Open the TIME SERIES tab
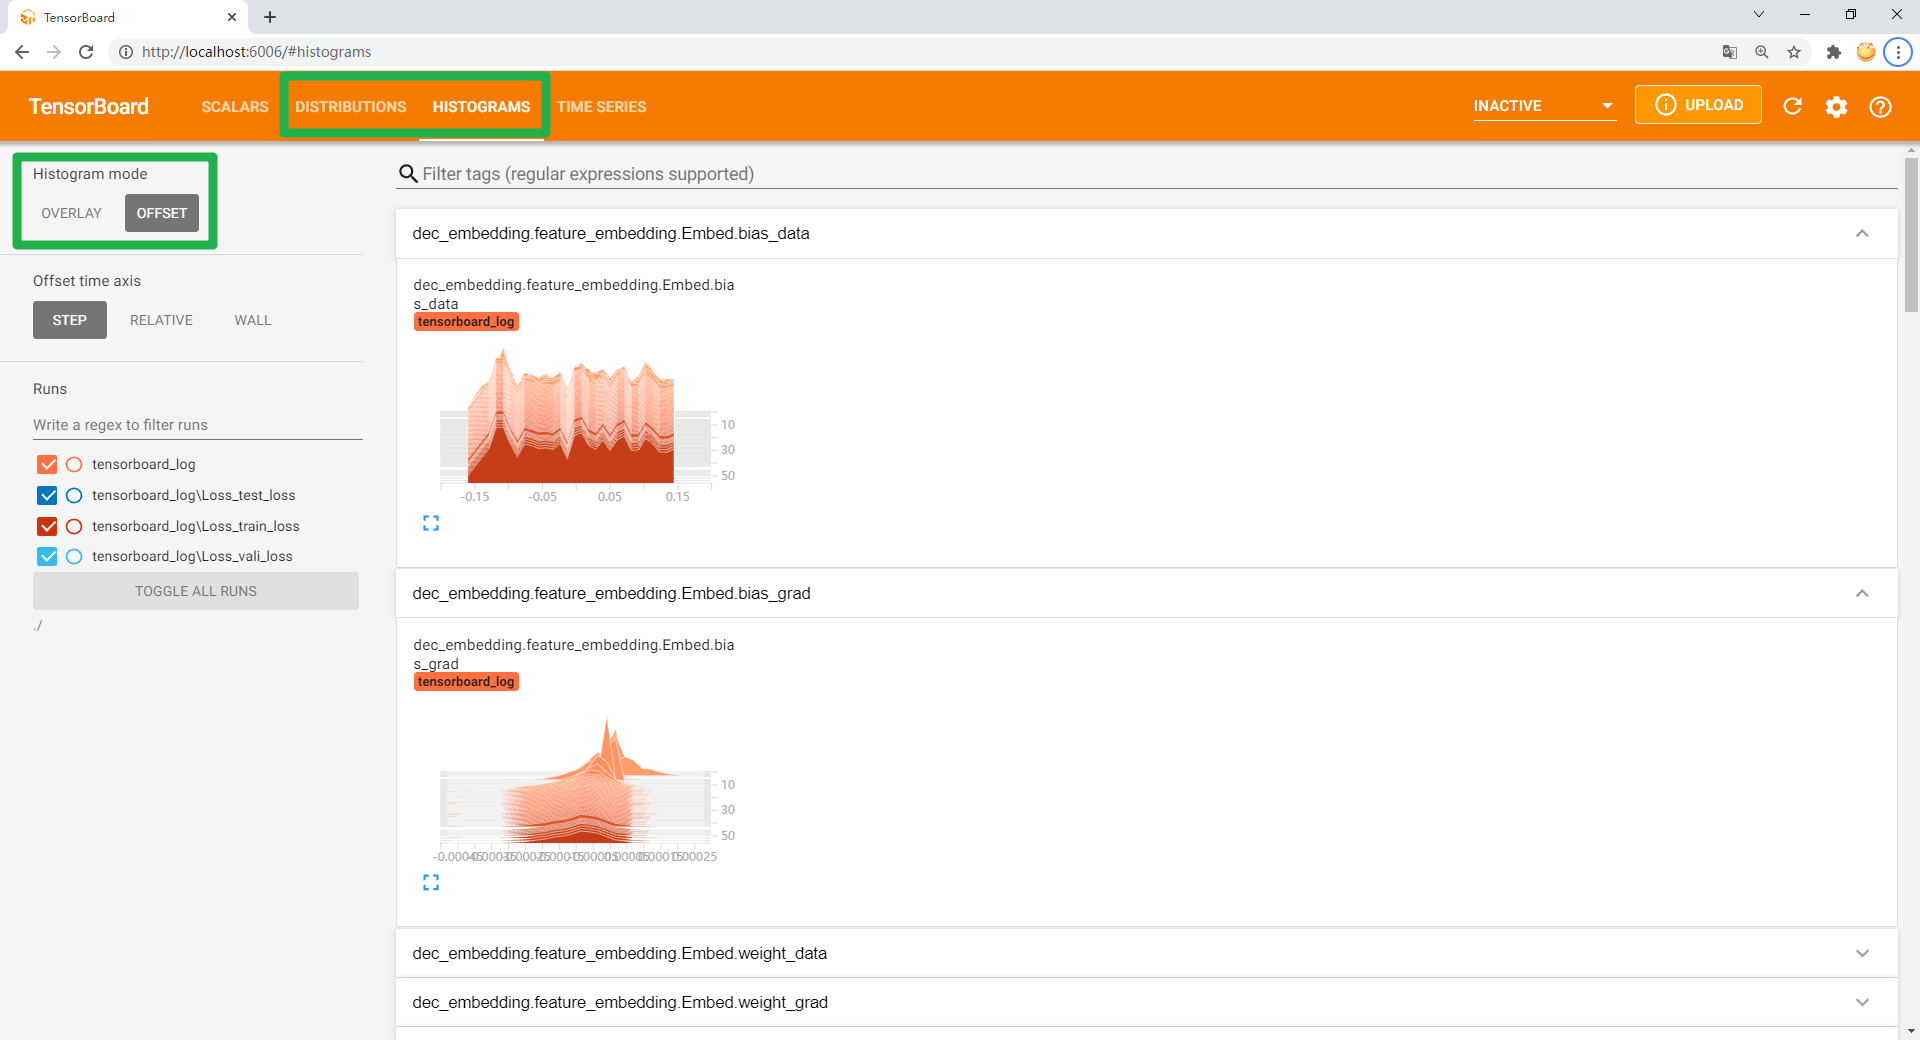 click(x=601, y=106)
